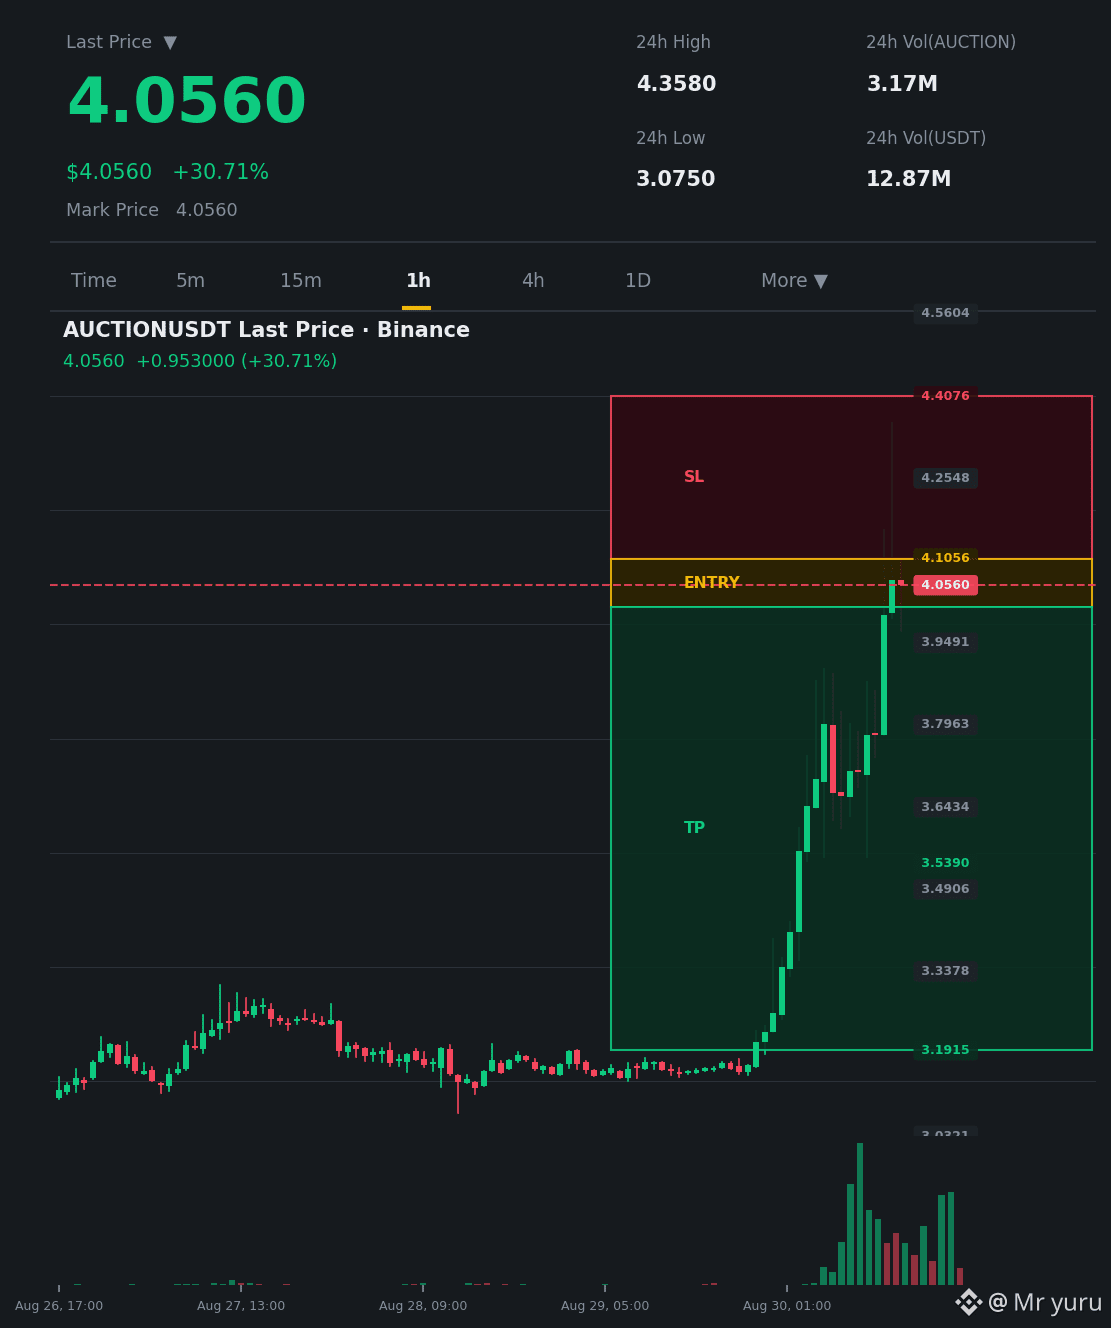
Task: Switch to the 1D interval
Action: 638,281
